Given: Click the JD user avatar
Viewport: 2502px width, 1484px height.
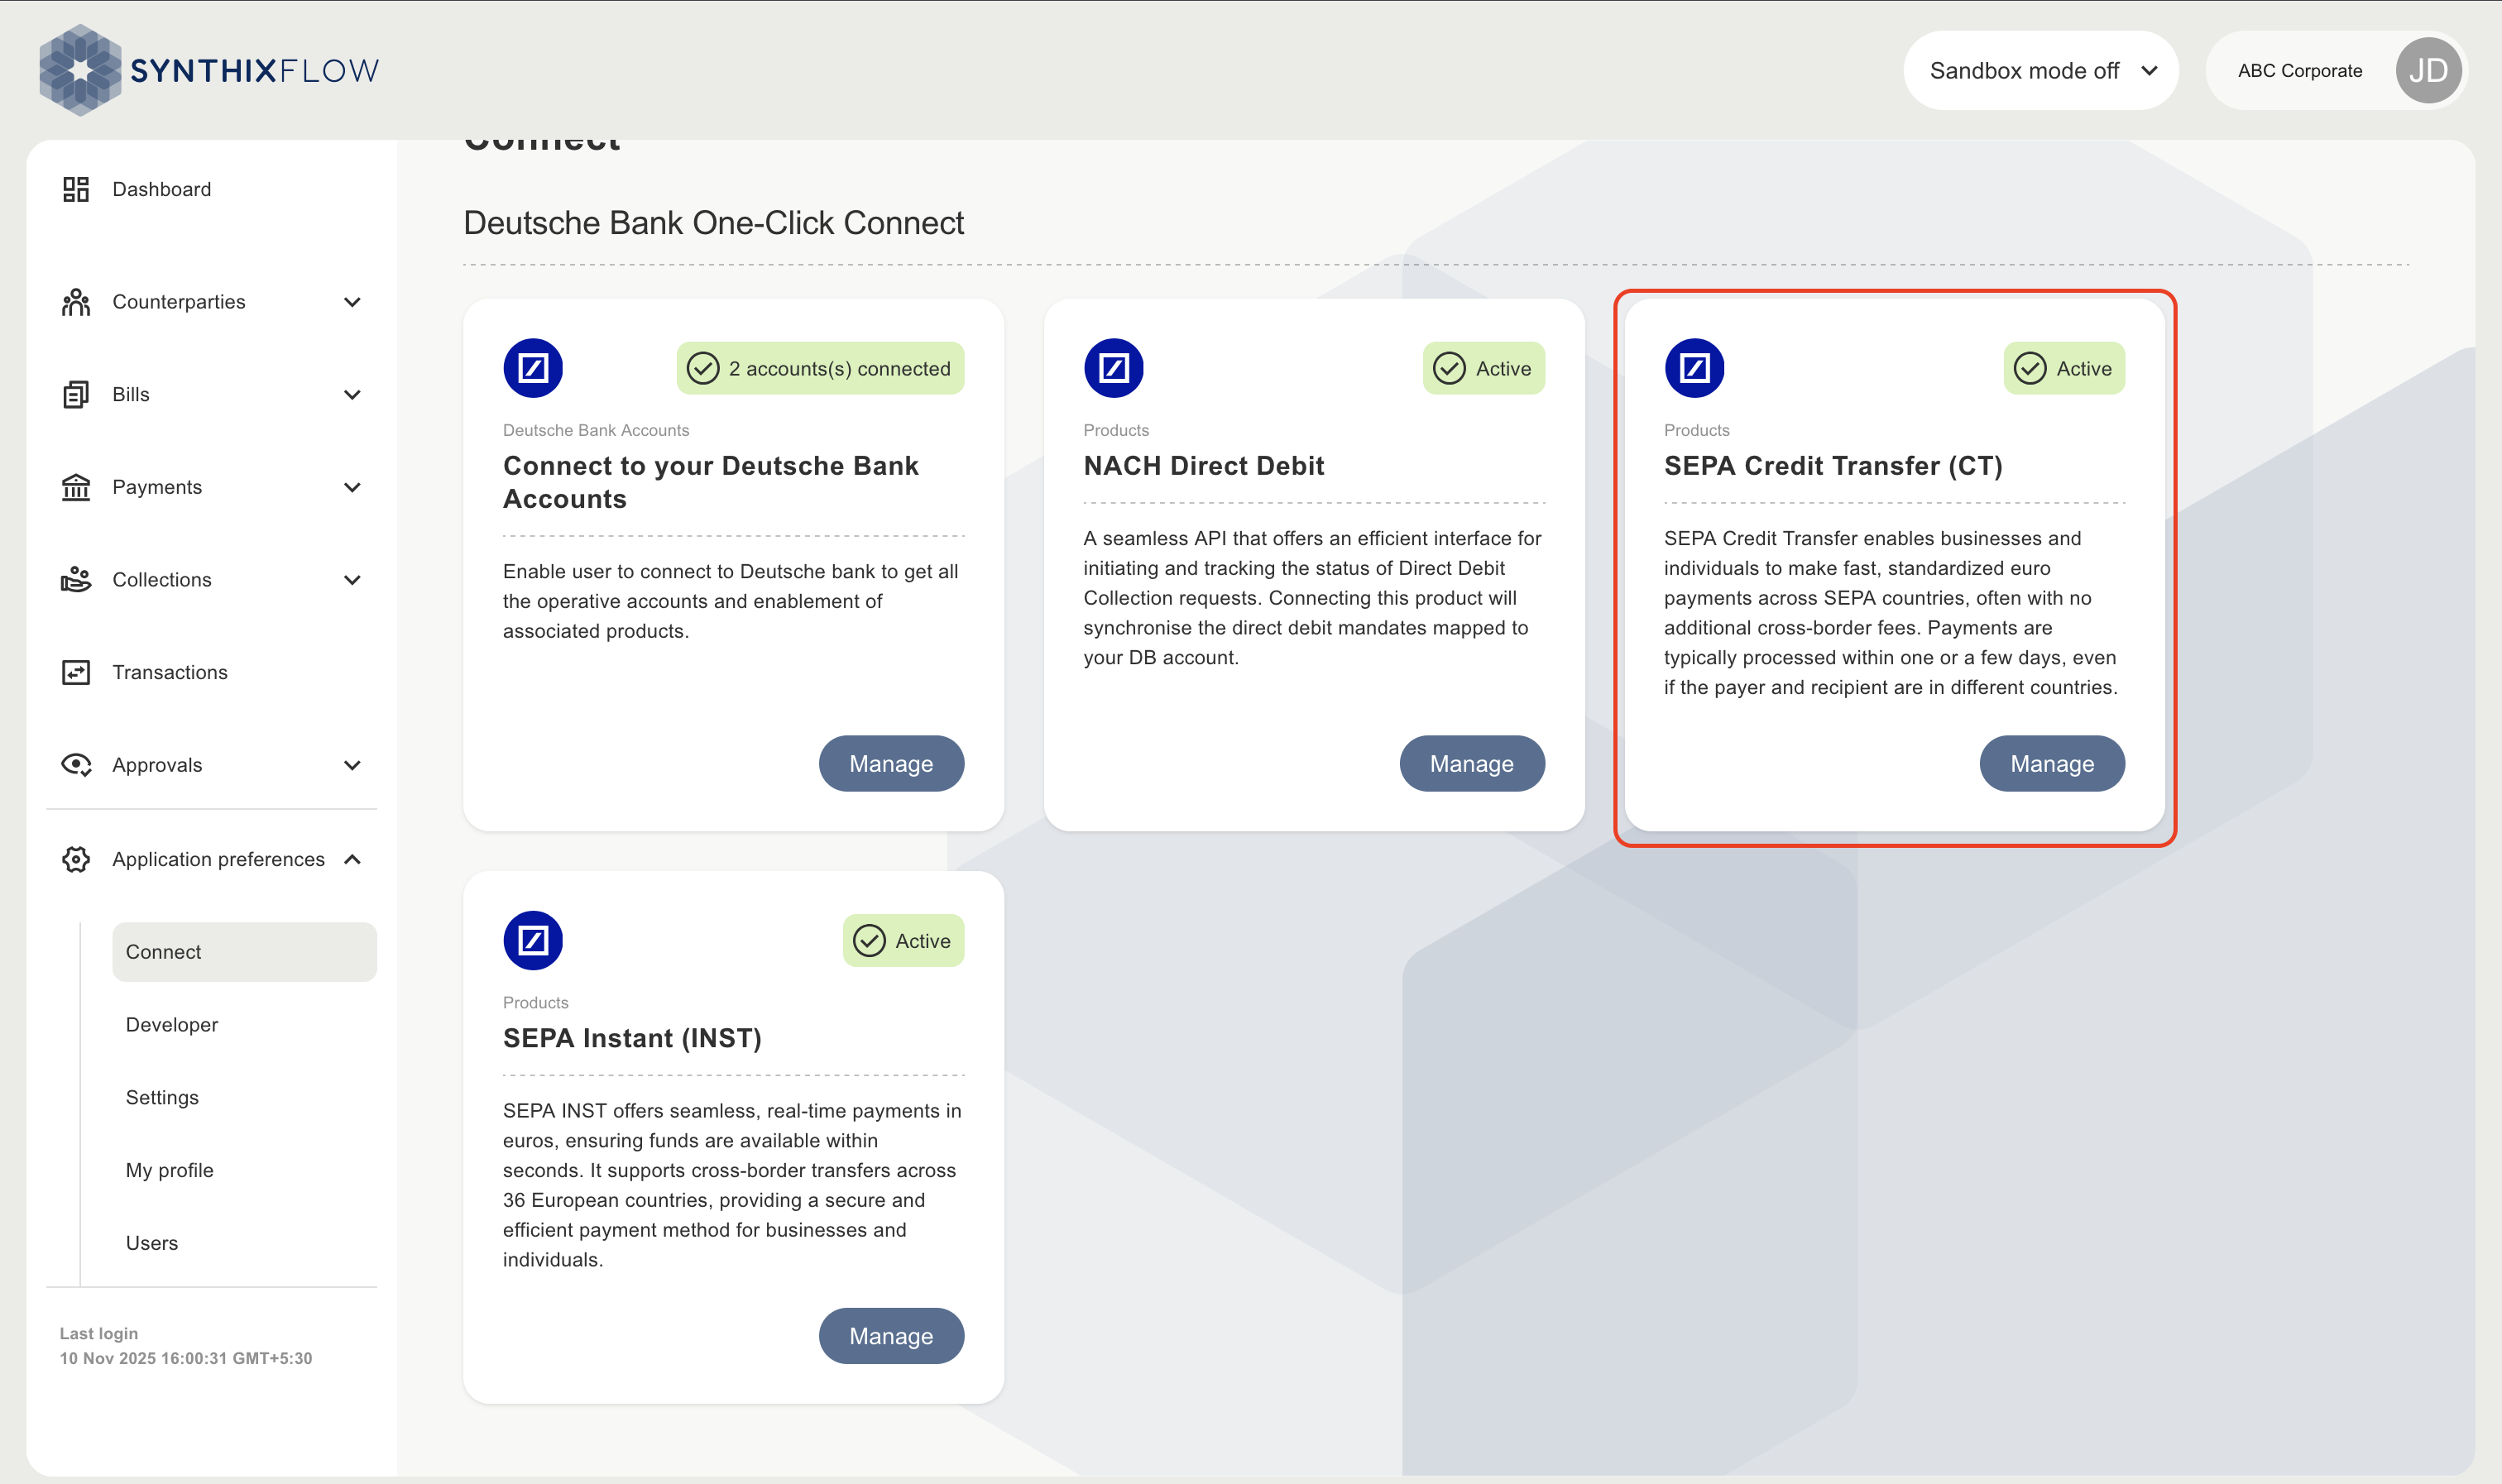Looking at the screenshot, I should pos(2428,71).
